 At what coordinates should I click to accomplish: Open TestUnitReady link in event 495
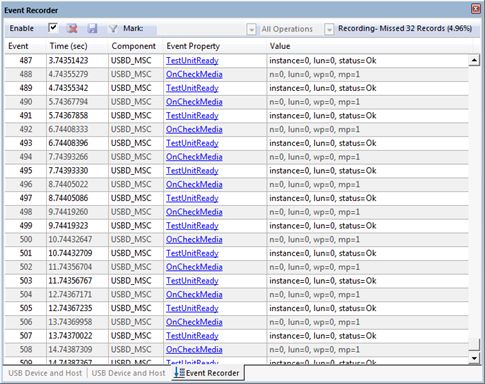(x=192, y=171)
